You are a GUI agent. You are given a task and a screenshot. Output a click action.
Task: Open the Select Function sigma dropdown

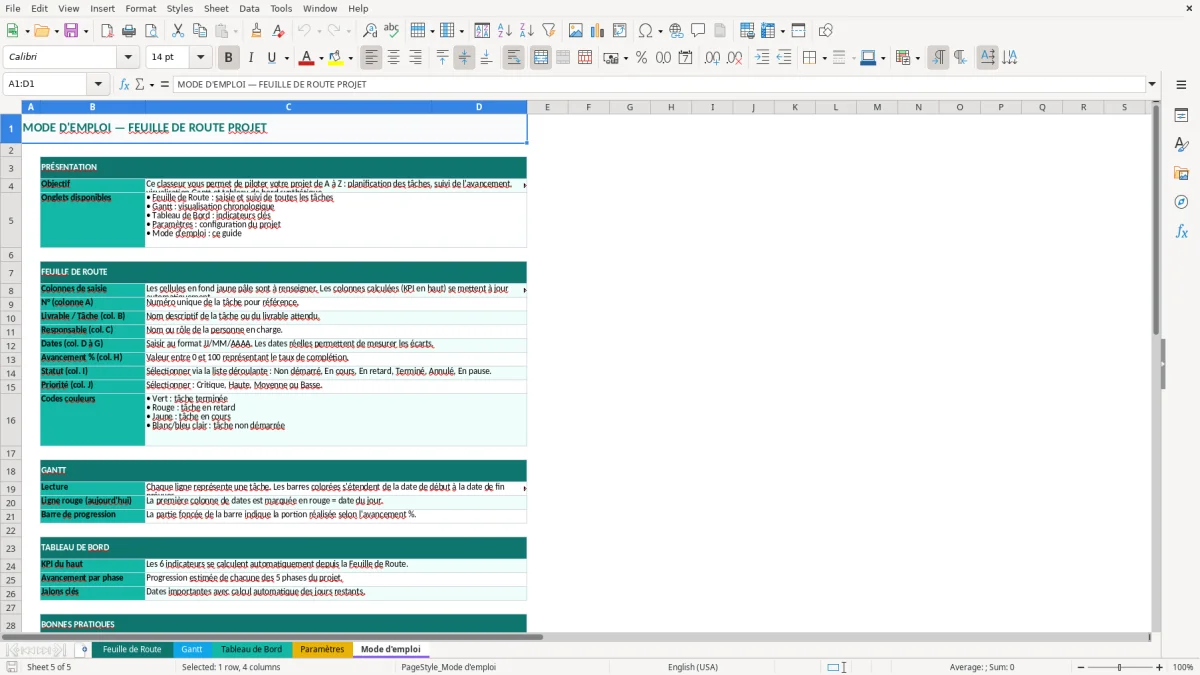tap(150, 85)
